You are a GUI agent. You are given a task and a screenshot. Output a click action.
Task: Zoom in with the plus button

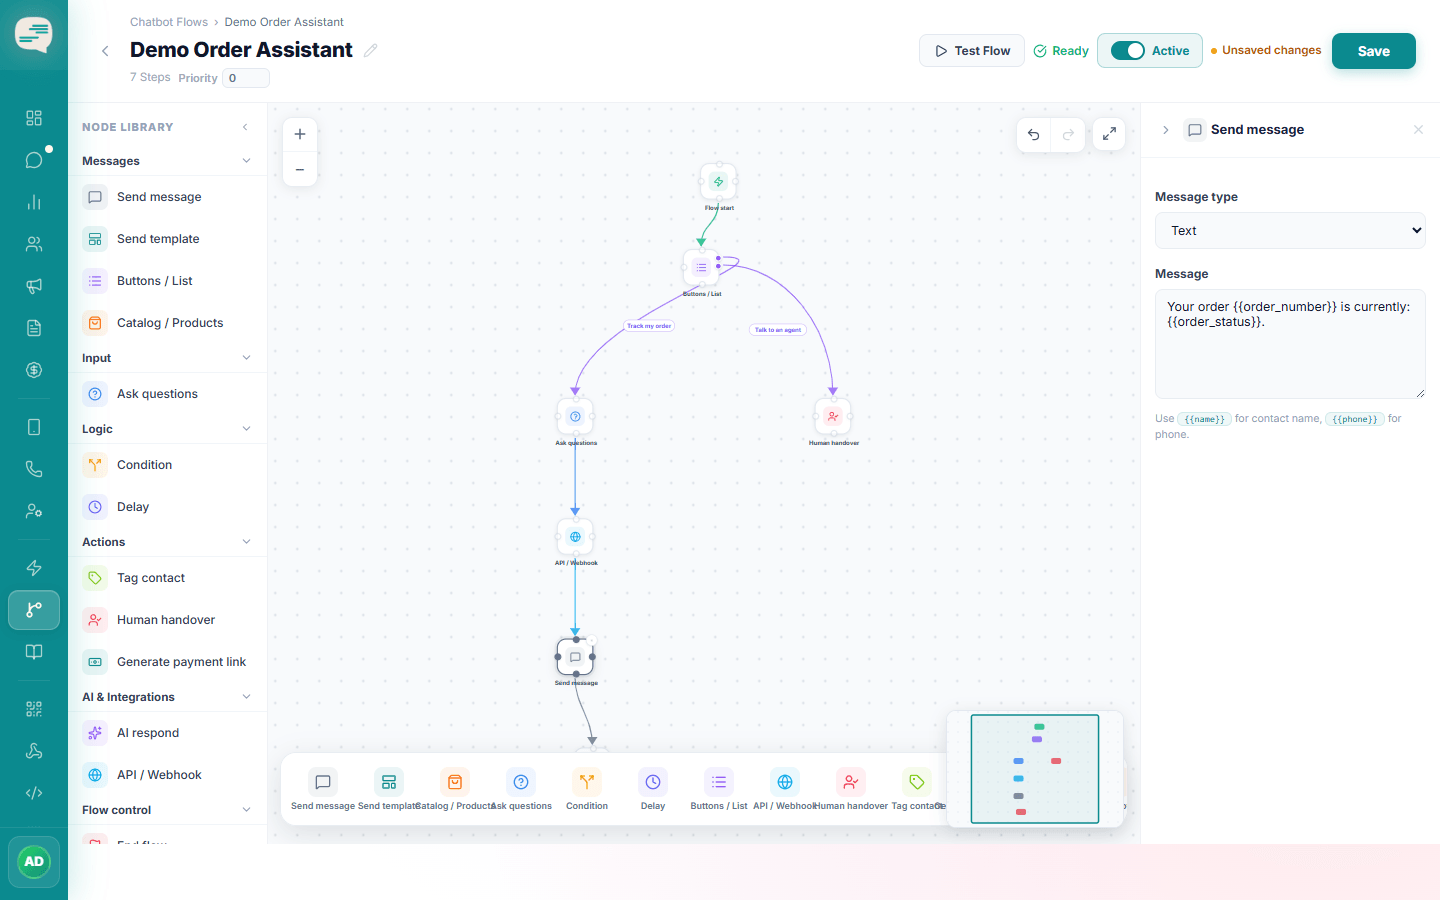300,134
